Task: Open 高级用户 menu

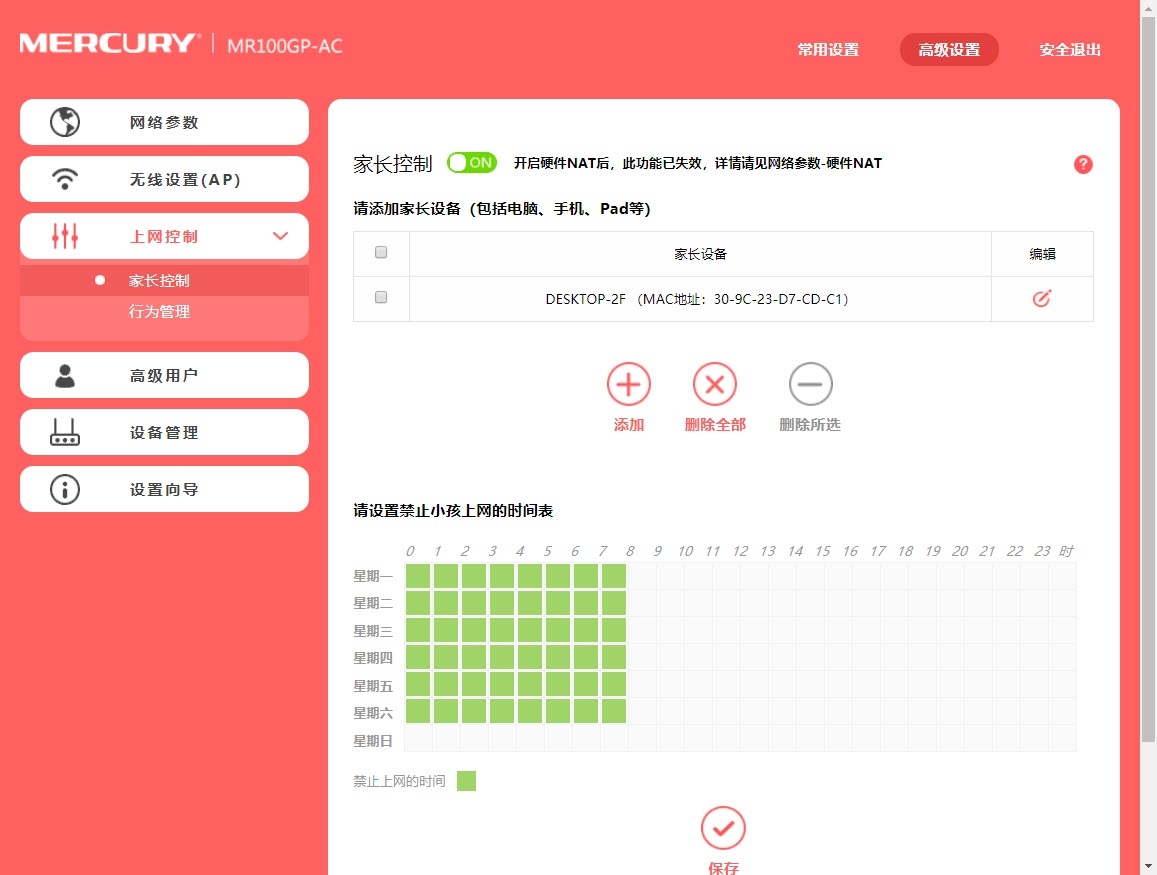Action: click(164, 376)
